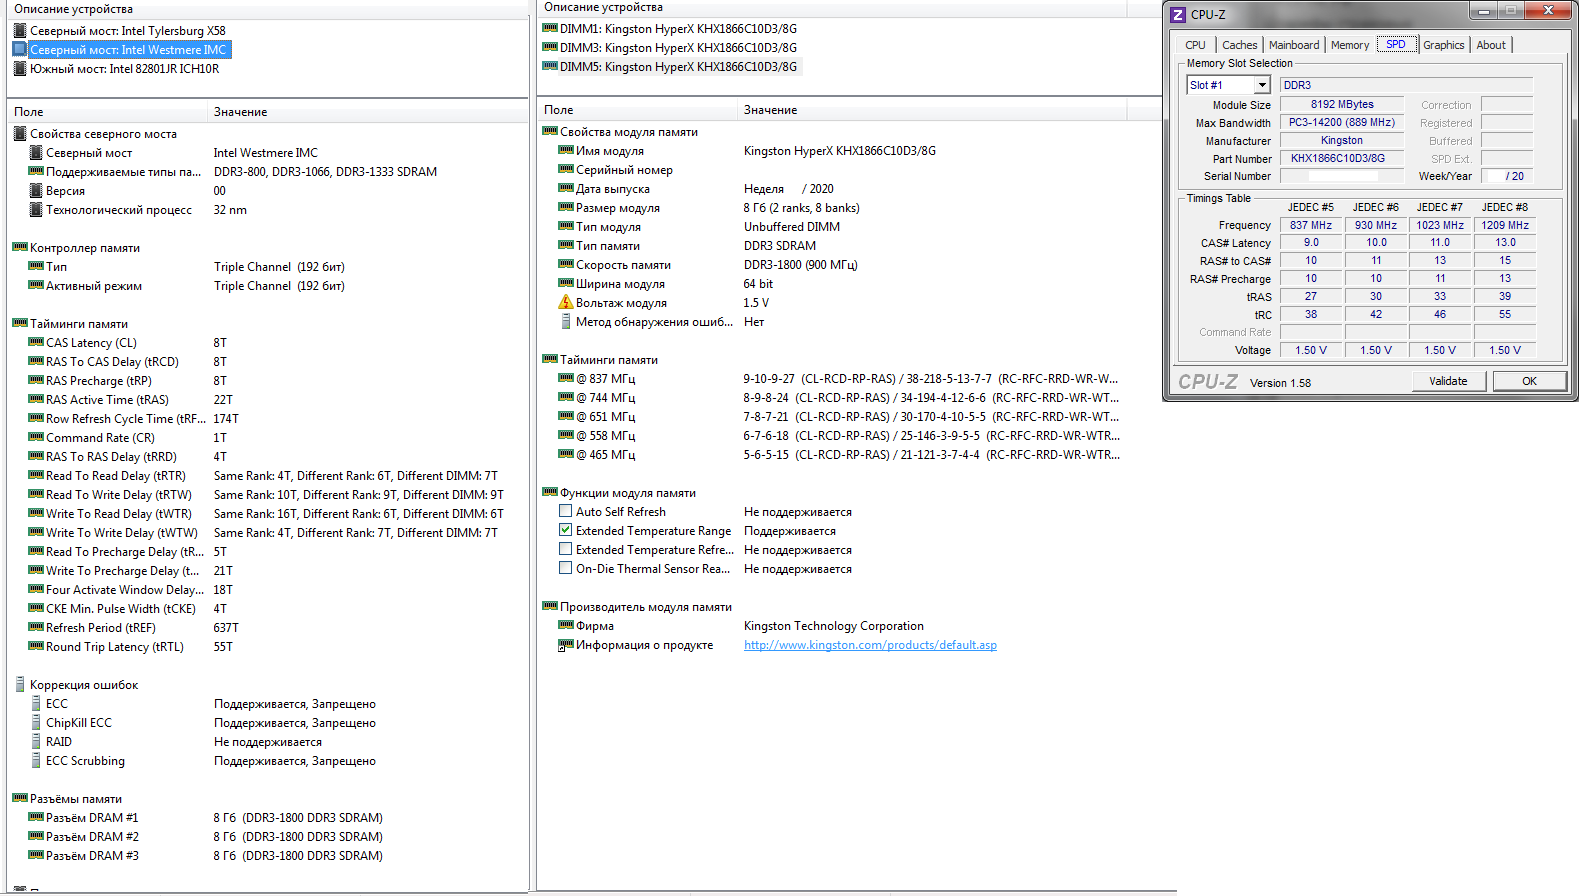Select the Размер модуля row
The width and height of the screenshot is (1582, 896).
click(x=849, y=208)
